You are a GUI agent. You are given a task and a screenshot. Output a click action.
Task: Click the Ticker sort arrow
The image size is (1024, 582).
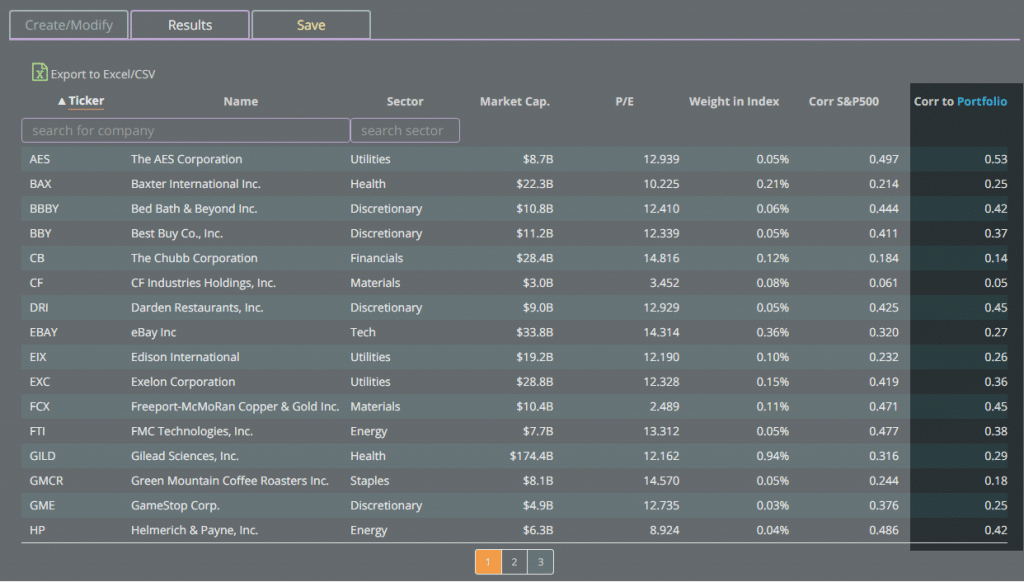(x=61, y=101)
